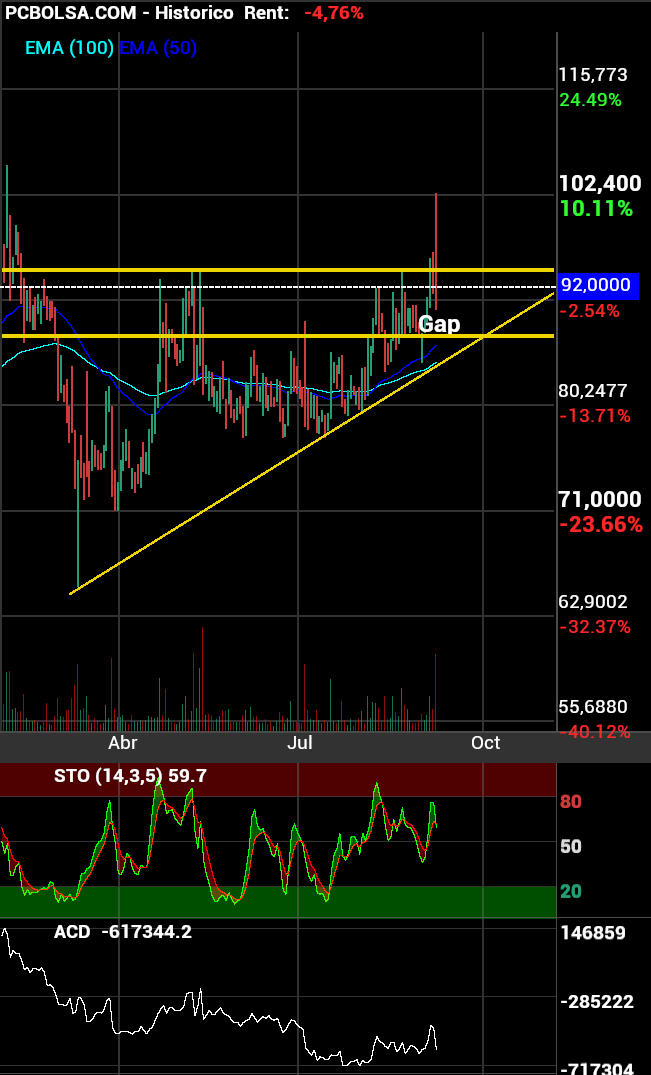The image size is (651, 1075).
Task: Click the red -23.66% percentage label
Action: click(600, 524)
